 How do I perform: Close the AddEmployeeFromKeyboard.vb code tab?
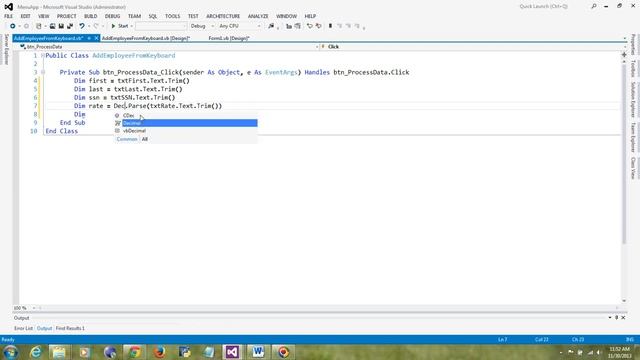tap(96, 38)
